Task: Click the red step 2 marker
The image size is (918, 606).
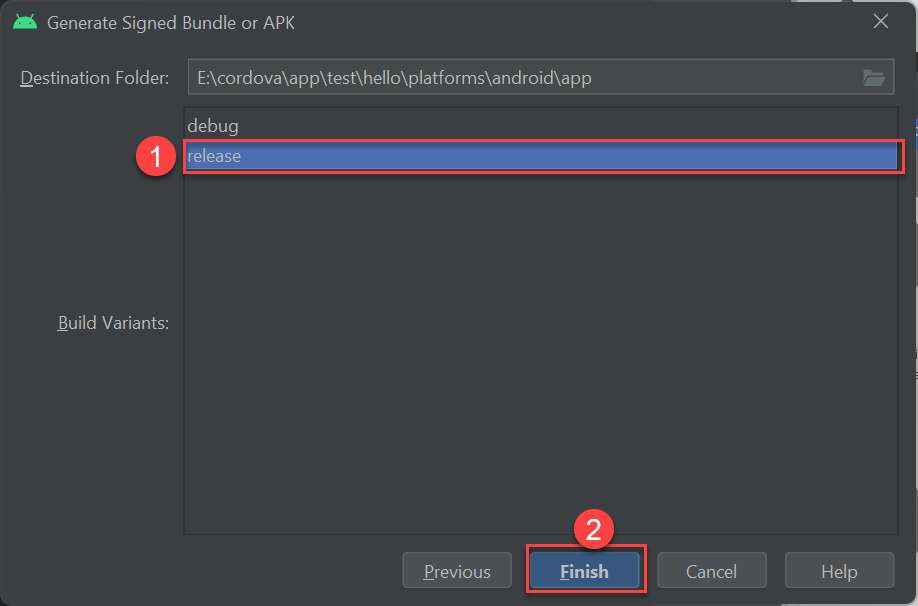Action: point(594,529)
